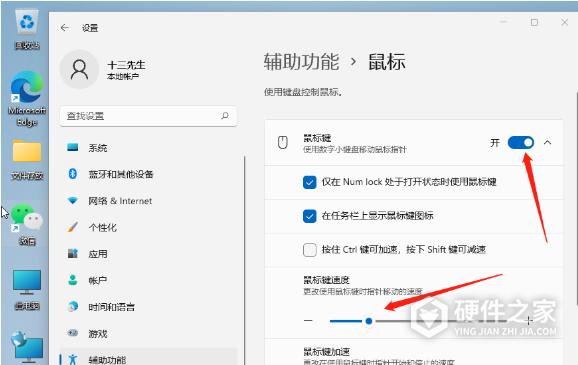
Task: Launch the Microsoft Edge desktop shortcut
Action: click(x=27, y=98)
